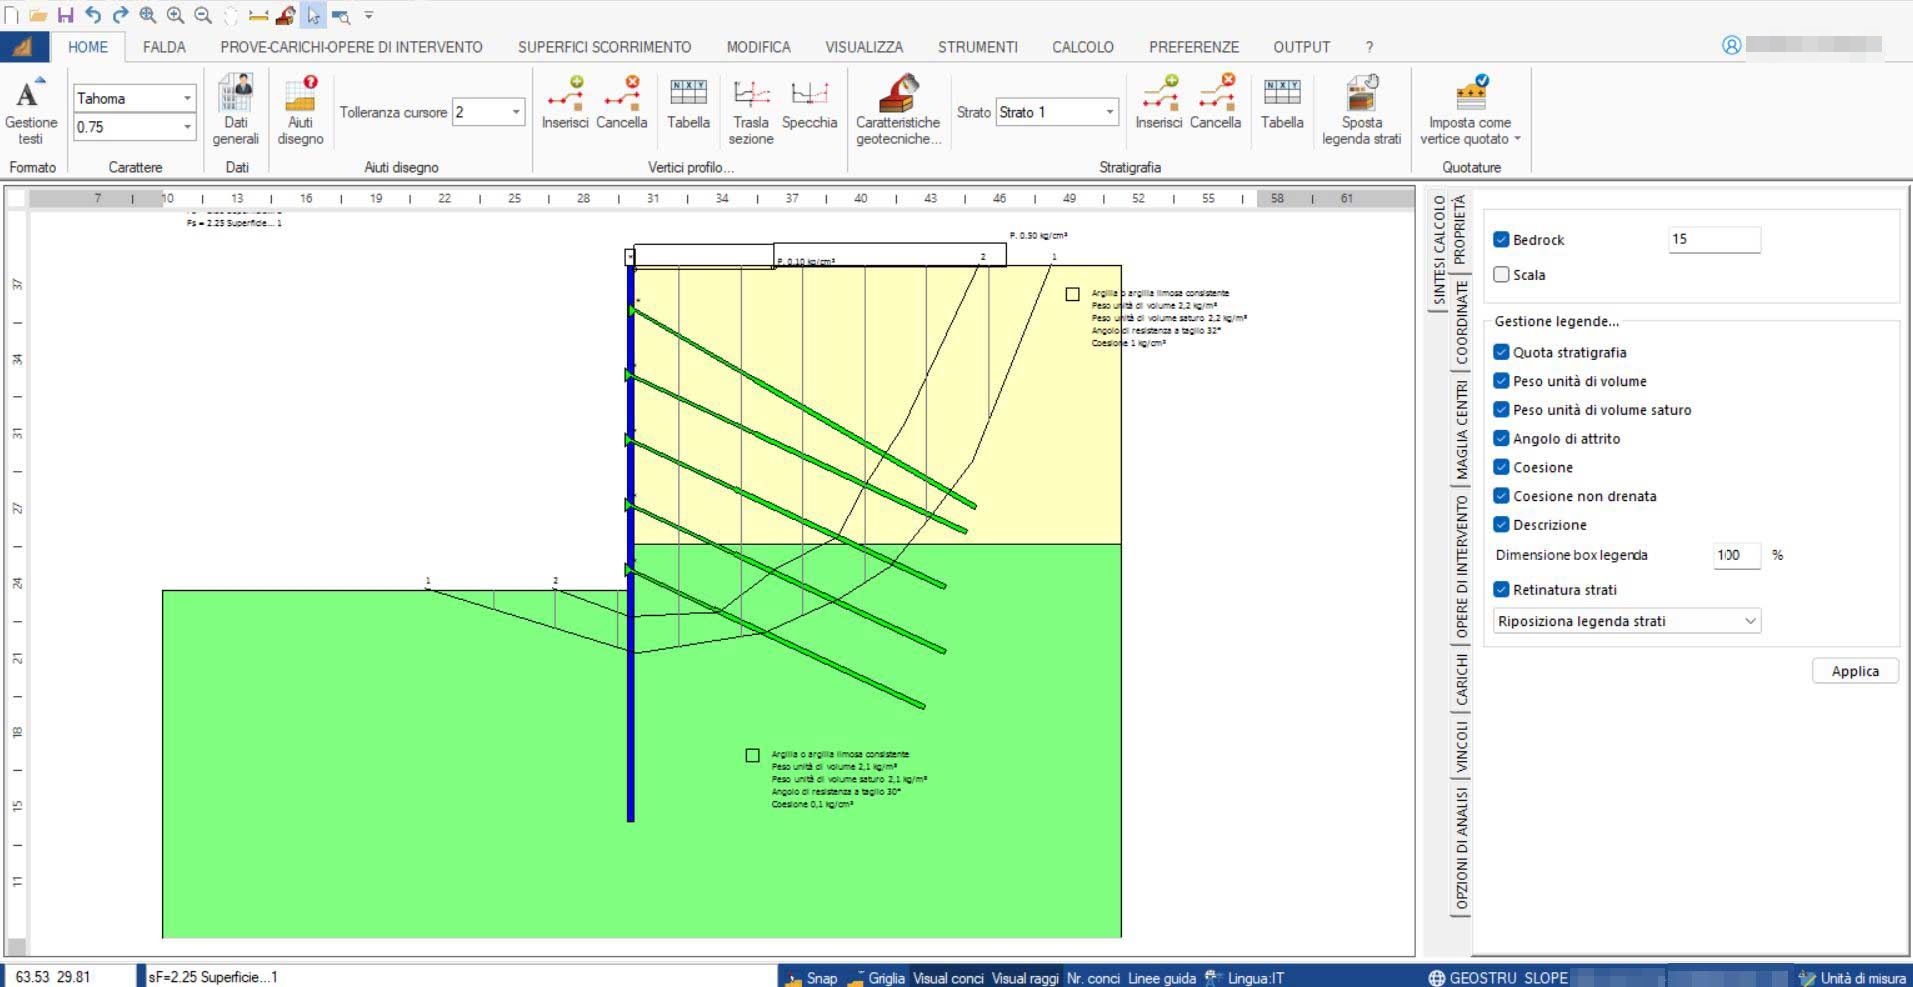
Task: Open the CALCOLO ribbon tab
Action: (1082, 47)
